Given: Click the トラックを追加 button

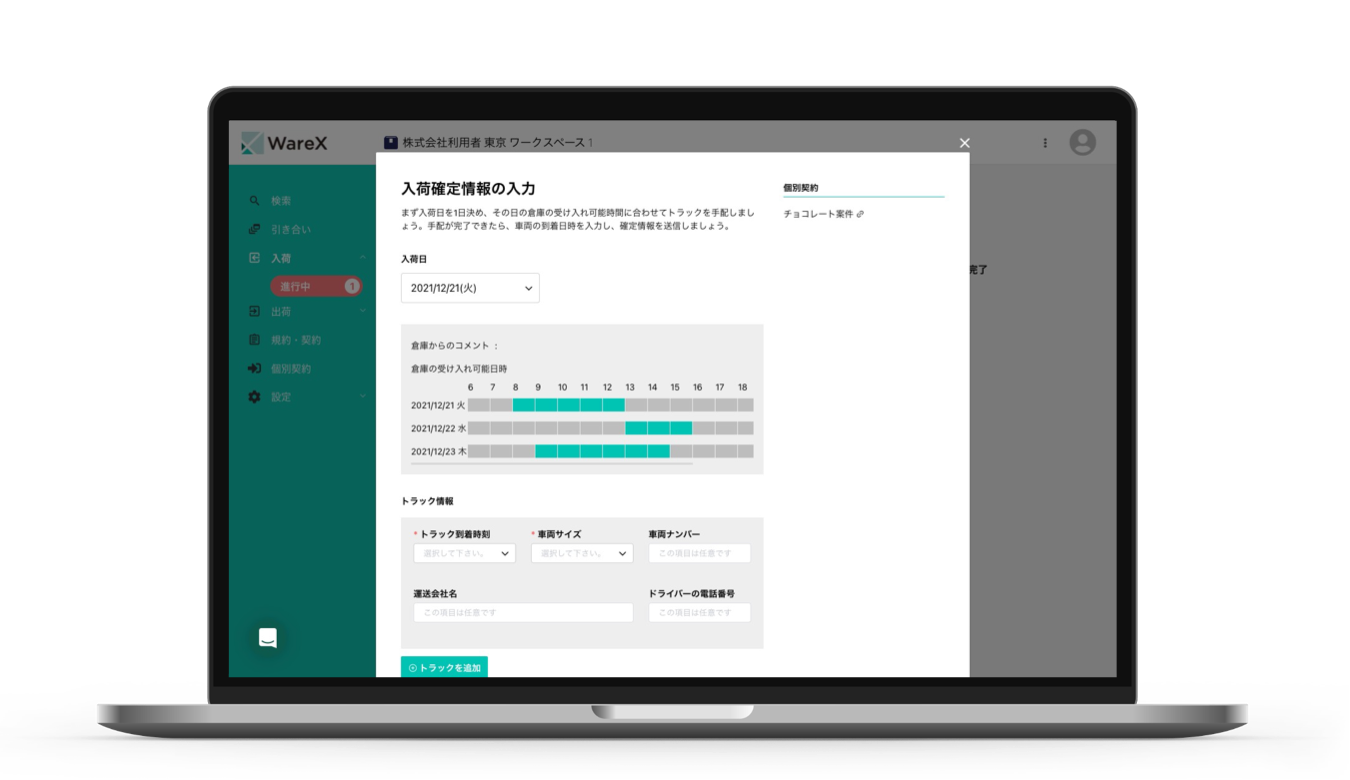Looking at the screenshot, I should [x=444, y=667].
